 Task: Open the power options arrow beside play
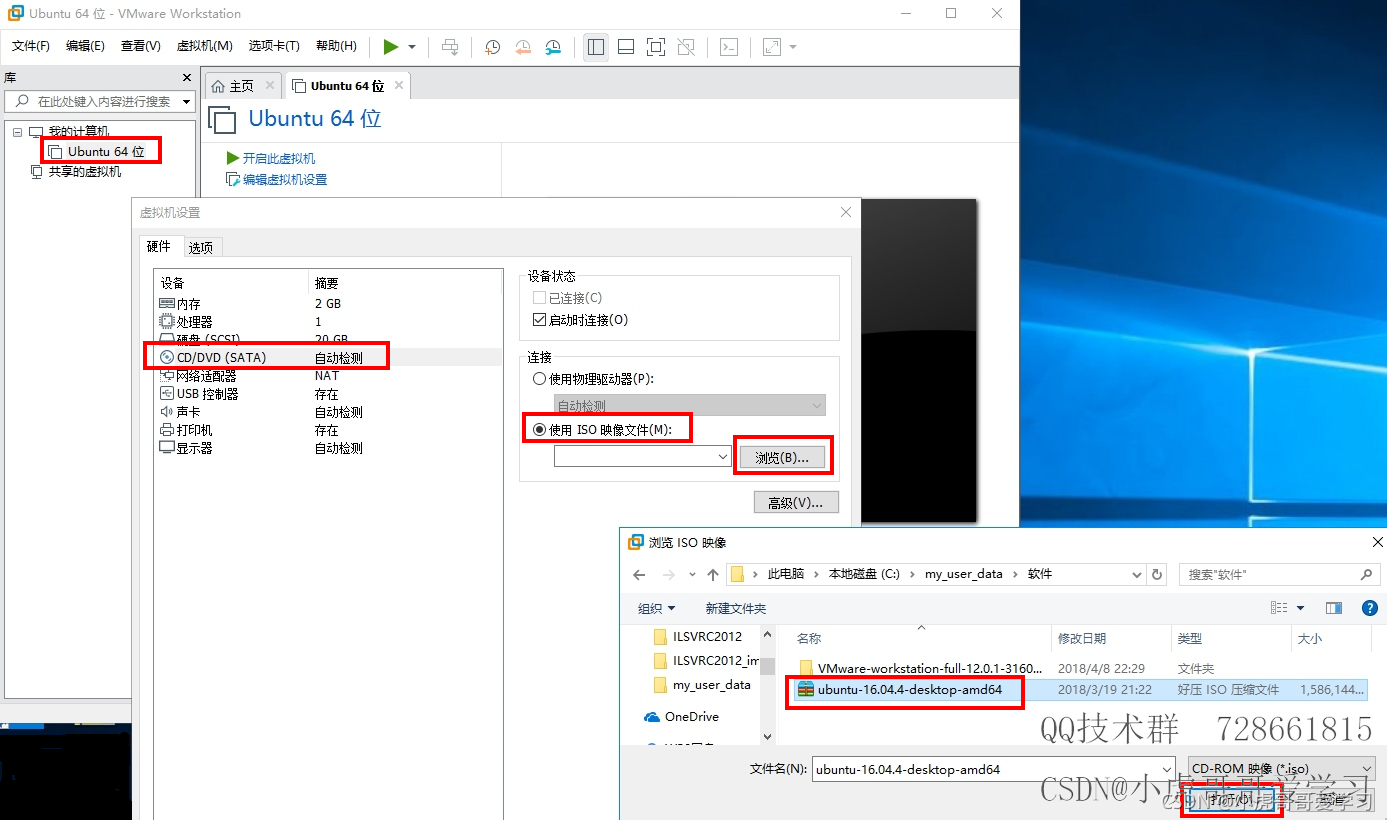[412, 47]
